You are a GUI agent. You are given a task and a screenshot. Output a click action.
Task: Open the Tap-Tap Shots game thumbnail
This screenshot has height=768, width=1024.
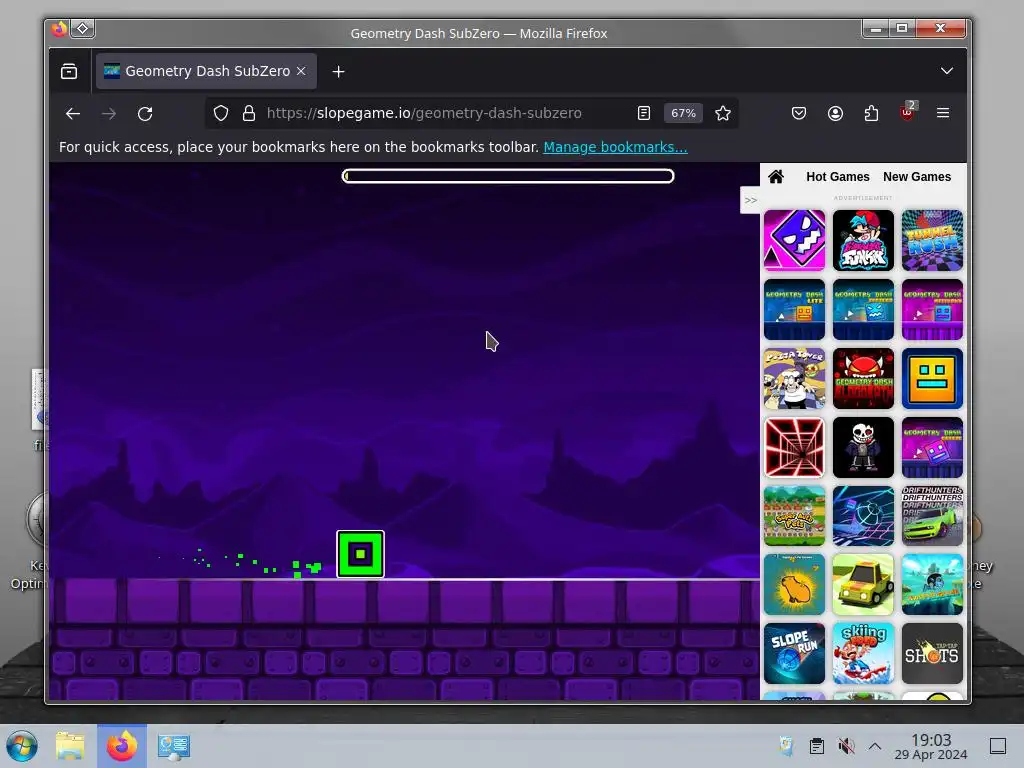(932, 653)
